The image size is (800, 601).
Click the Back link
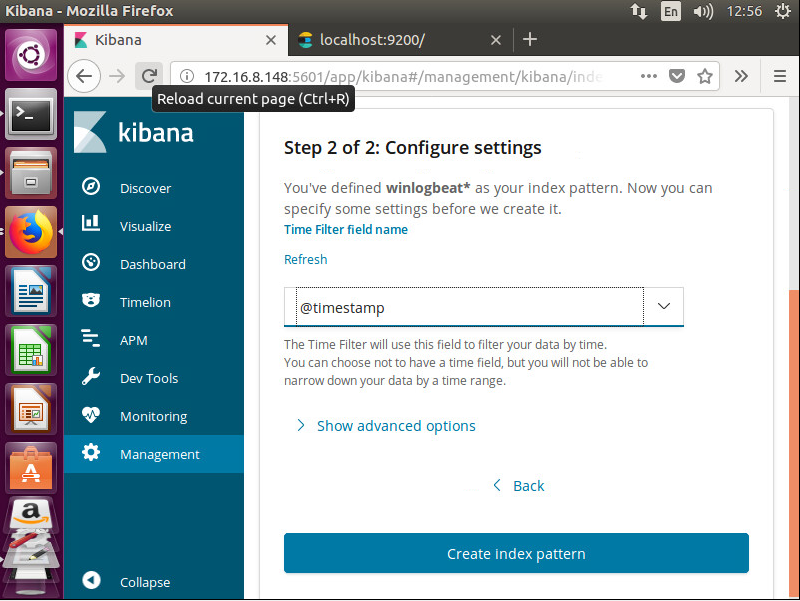(519, 486)
